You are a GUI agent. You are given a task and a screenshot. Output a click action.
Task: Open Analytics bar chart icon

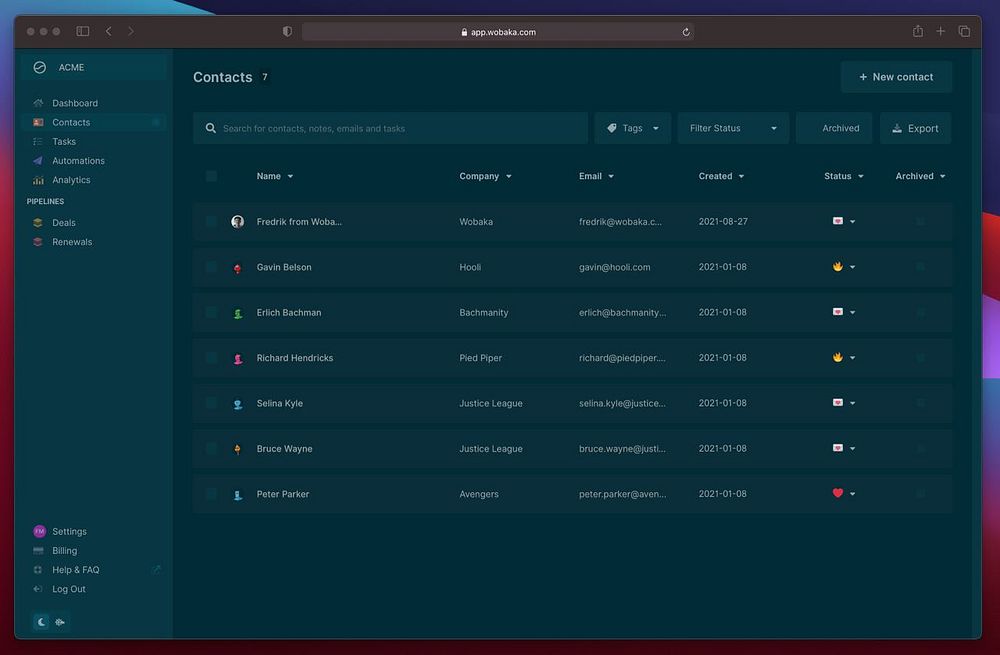(38, 180)
